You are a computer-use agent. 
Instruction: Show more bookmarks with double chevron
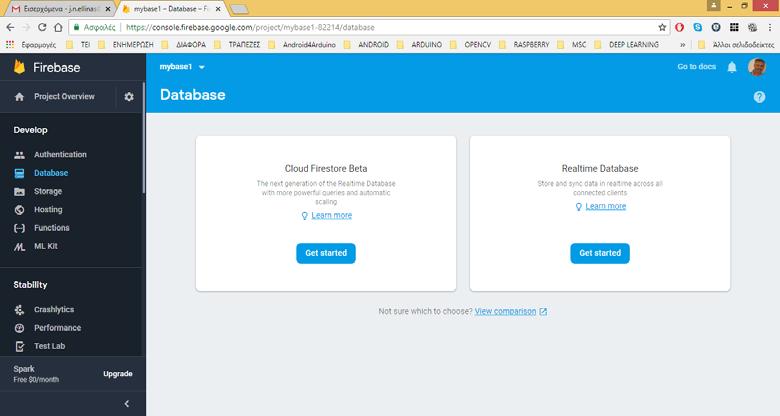click(682, 44)
